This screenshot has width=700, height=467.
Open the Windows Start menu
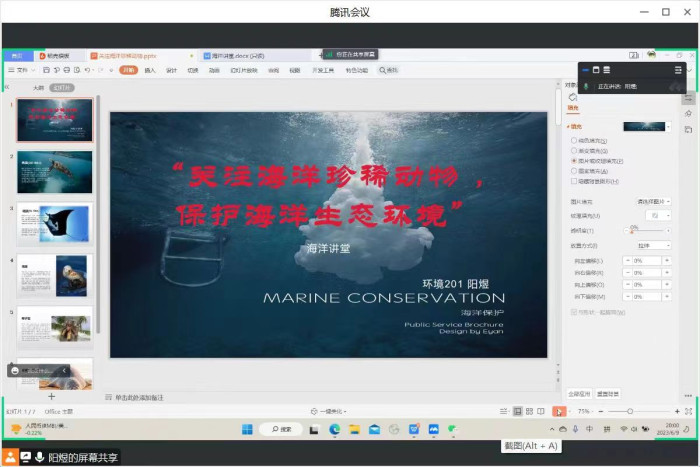click(247, 429)
